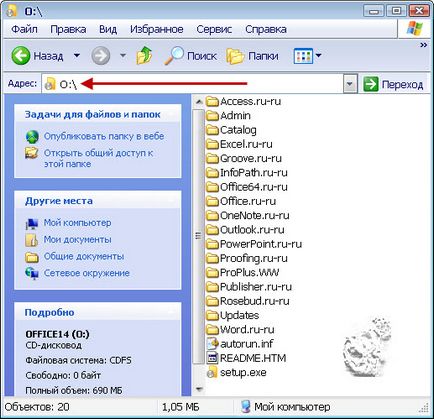Click the file list scrollbar thumb
This screenshot has width=434, height=419.
tap(199, 236)
